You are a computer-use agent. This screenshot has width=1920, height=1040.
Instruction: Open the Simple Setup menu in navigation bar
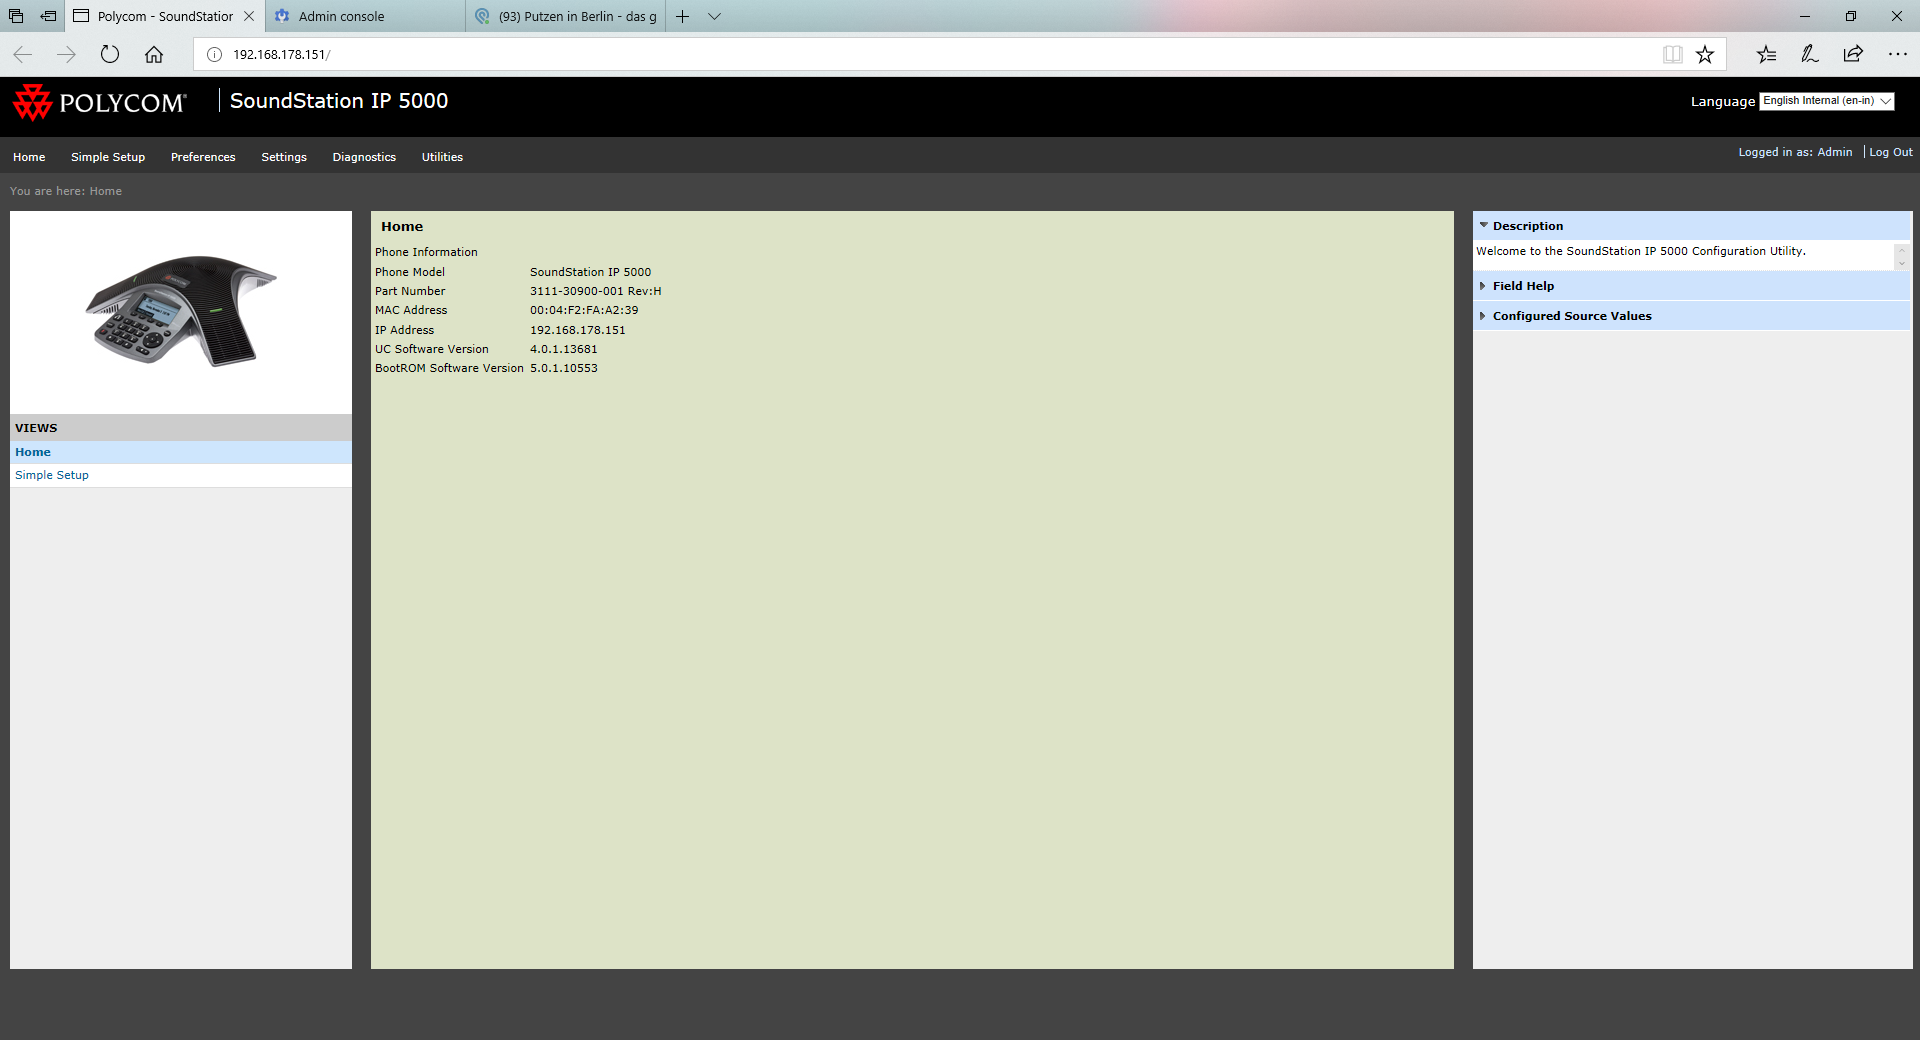click(108, 157)
